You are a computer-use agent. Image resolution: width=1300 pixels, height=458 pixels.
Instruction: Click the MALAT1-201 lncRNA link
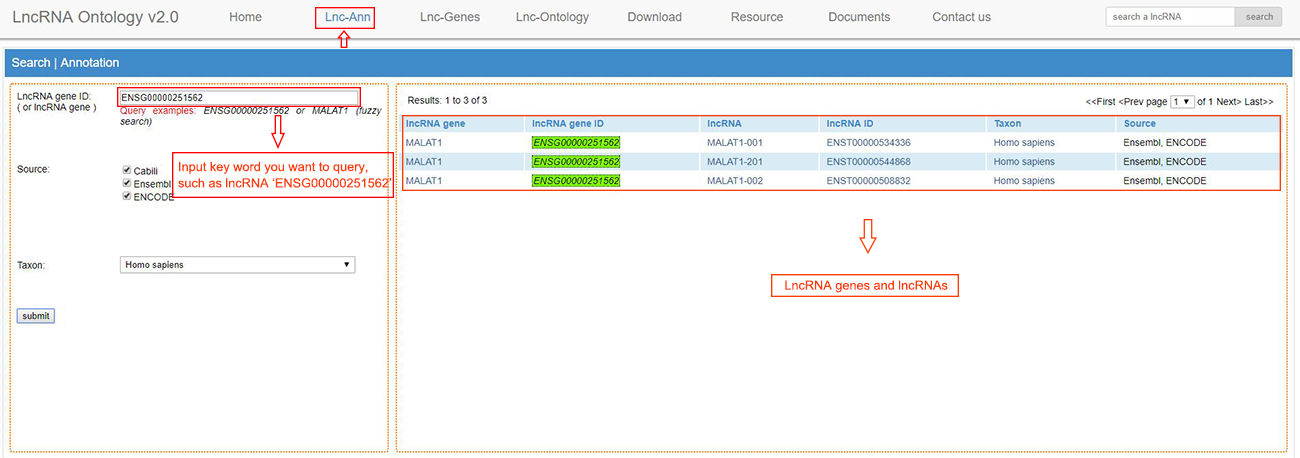(735, 162)
